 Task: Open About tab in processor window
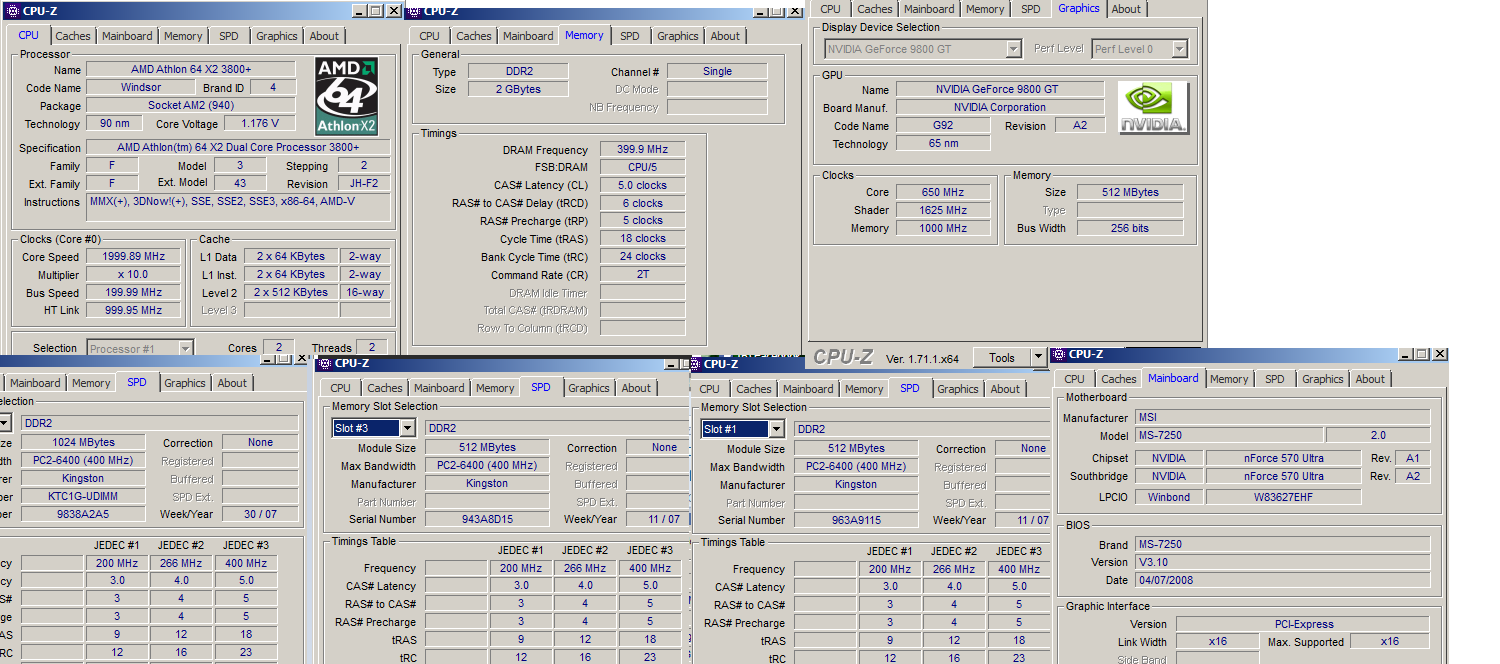coord(324,36)
